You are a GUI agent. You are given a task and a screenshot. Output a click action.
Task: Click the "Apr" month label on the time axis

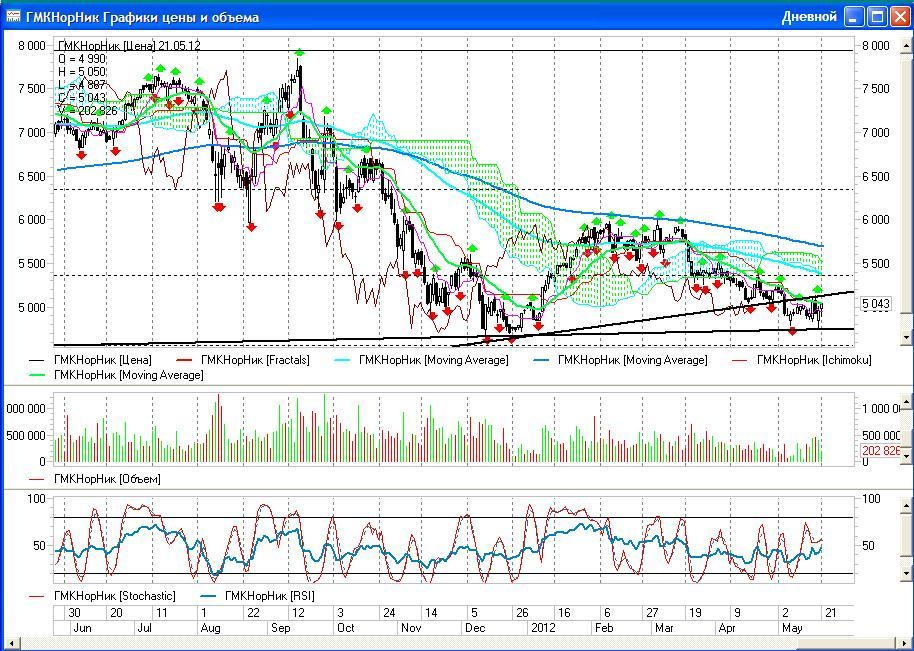click(727, 628)
